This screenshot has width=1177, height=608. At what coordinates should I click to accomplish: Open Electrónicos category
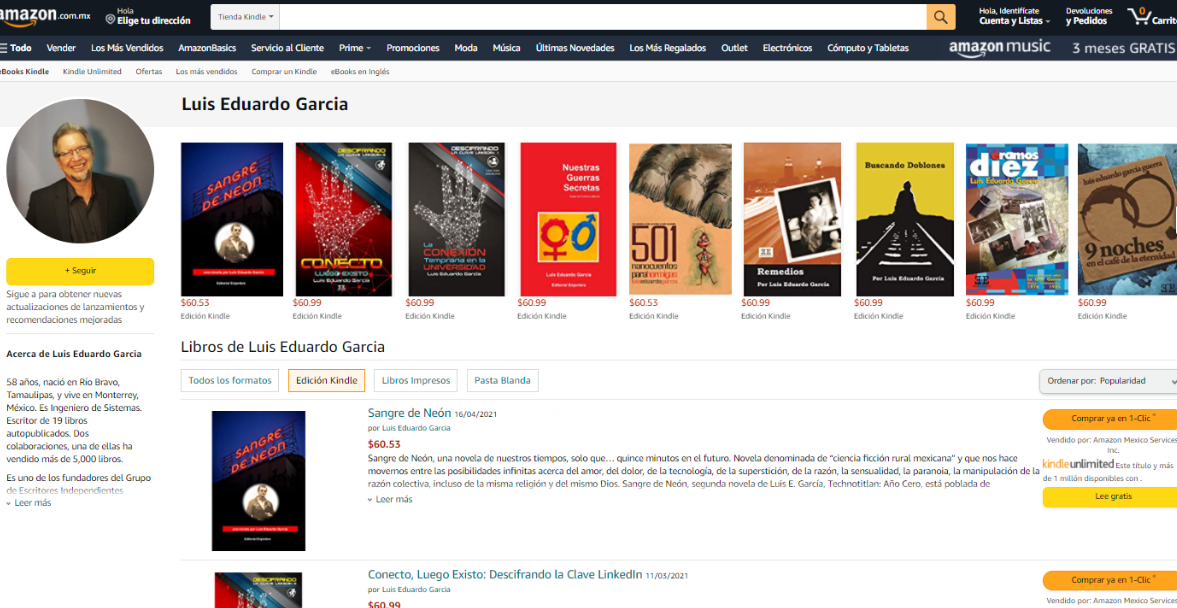pyautogui.click(x=787, y=48)
